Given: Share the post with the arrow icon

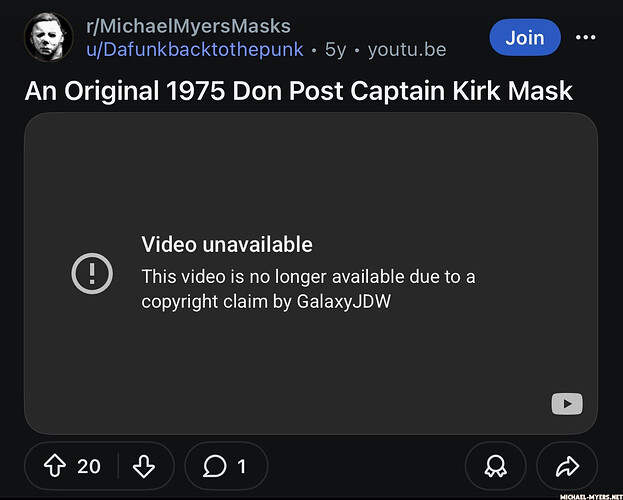Looking at the screenshot, I should point(567,466).
